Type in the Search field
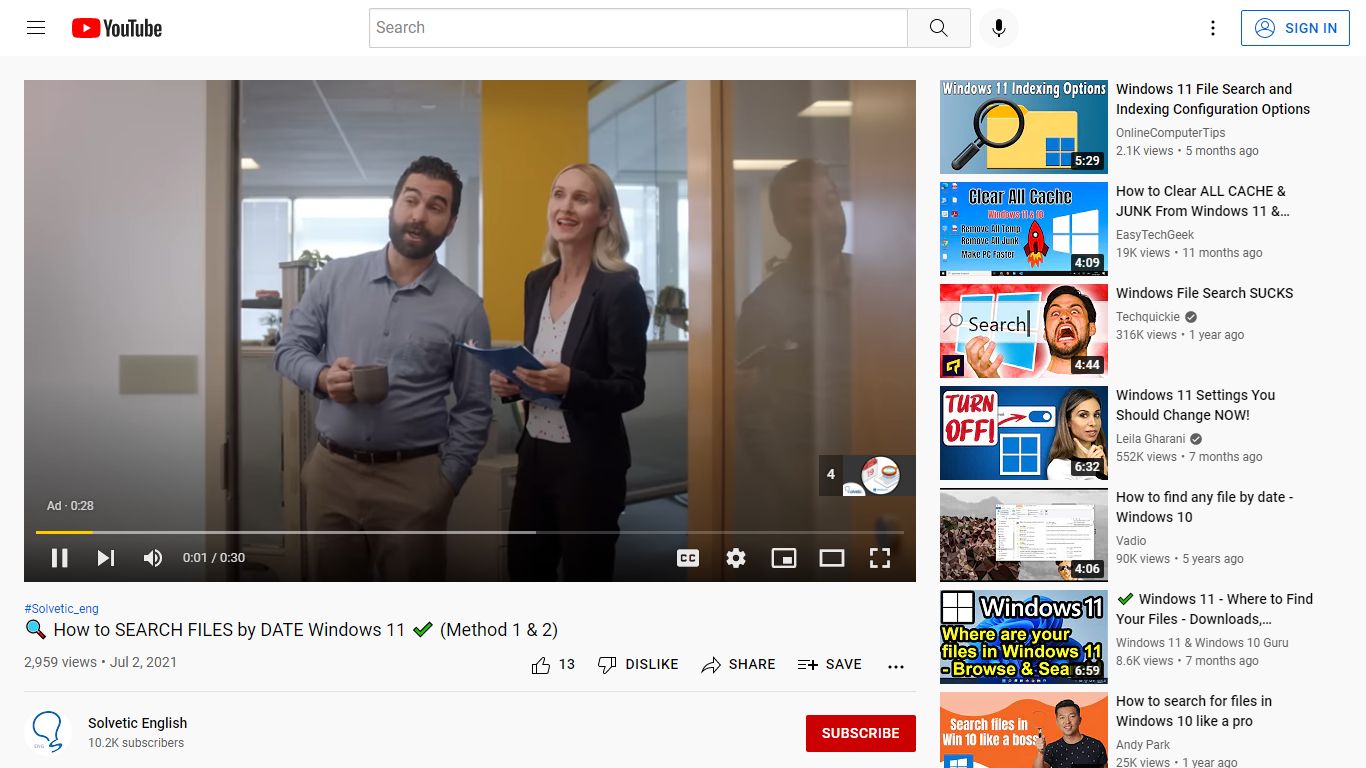Screen dimensions: 1366x768 [638, 28]
